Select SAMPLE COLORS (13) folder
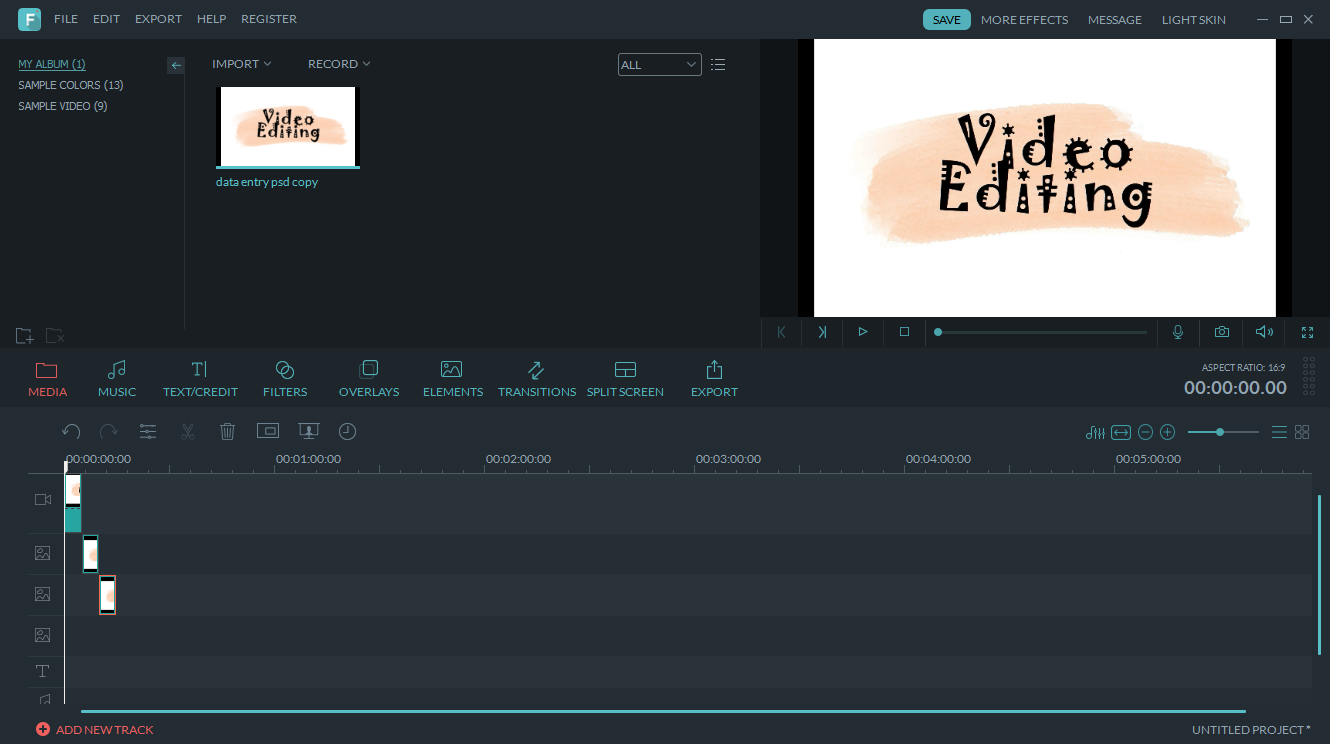This screenshot has width=1330, height=744. (x=71, y=85)
